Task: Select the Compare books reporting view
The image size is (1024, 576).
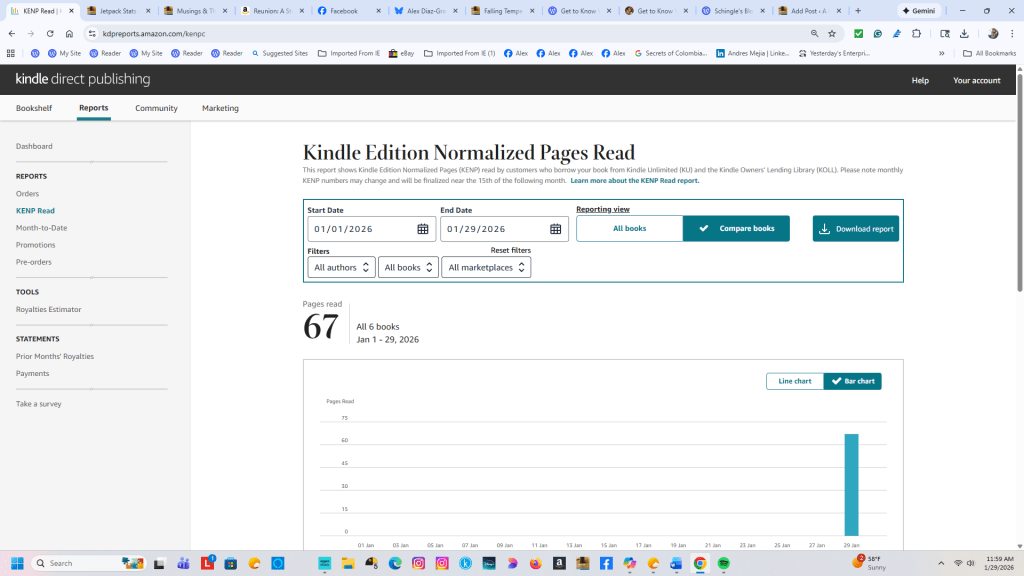Action: (x=736, y=229)
